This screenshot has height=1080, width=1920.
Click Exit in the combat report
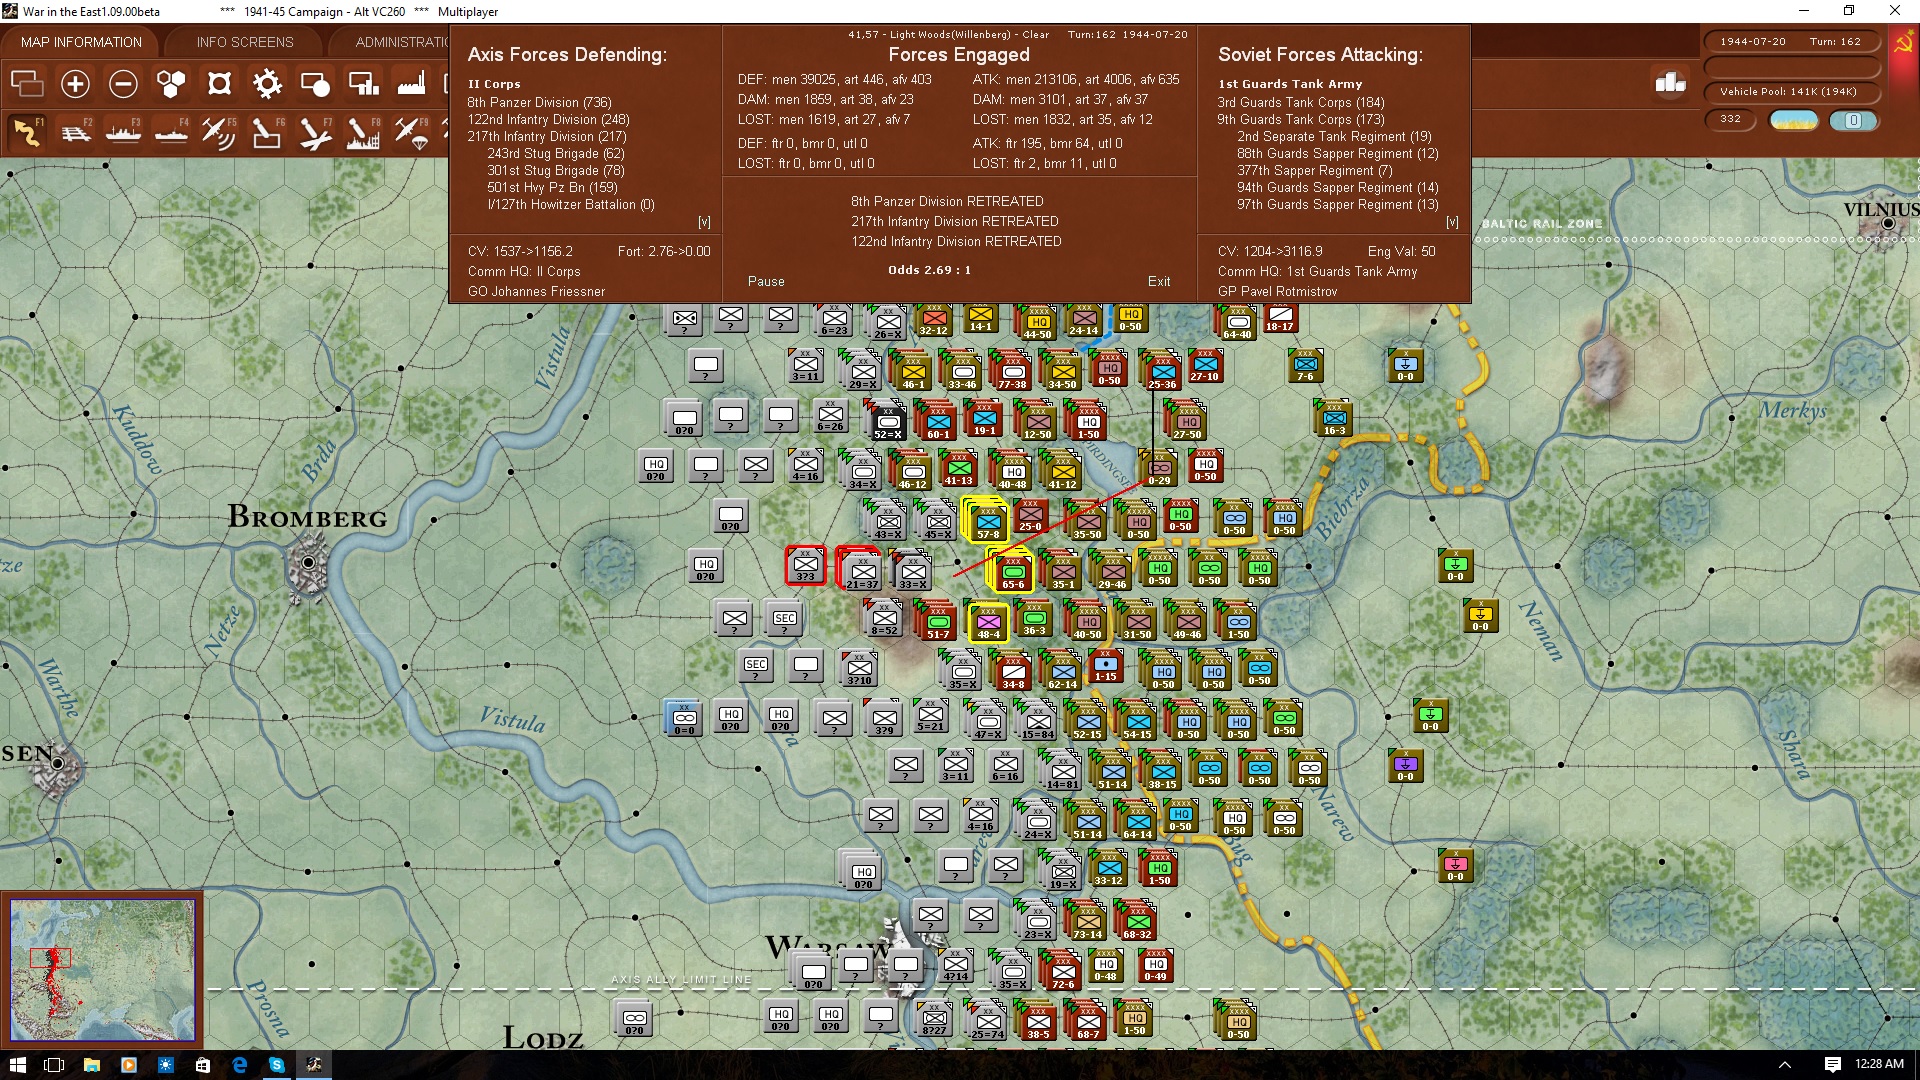pyautogui.click(x=1159, y=282)
